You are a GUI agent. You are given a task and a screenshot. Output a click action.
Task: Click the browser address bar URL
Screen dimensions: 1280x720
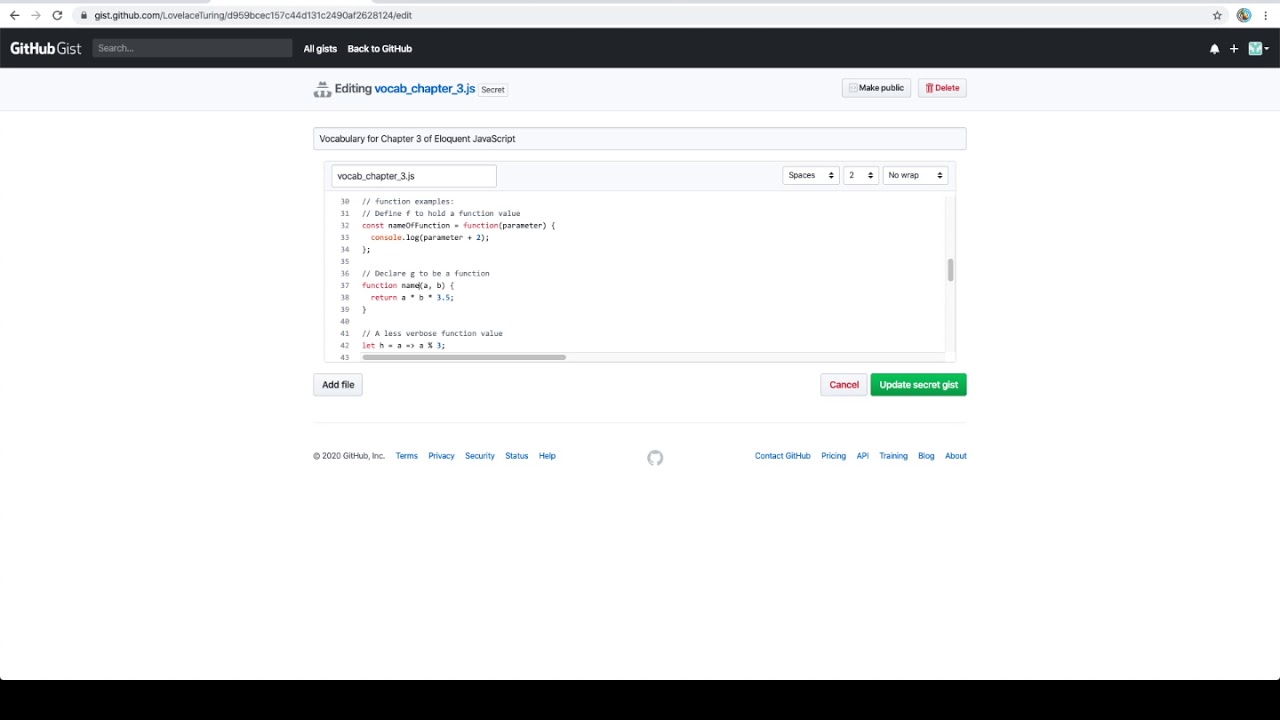click(253, 15)
